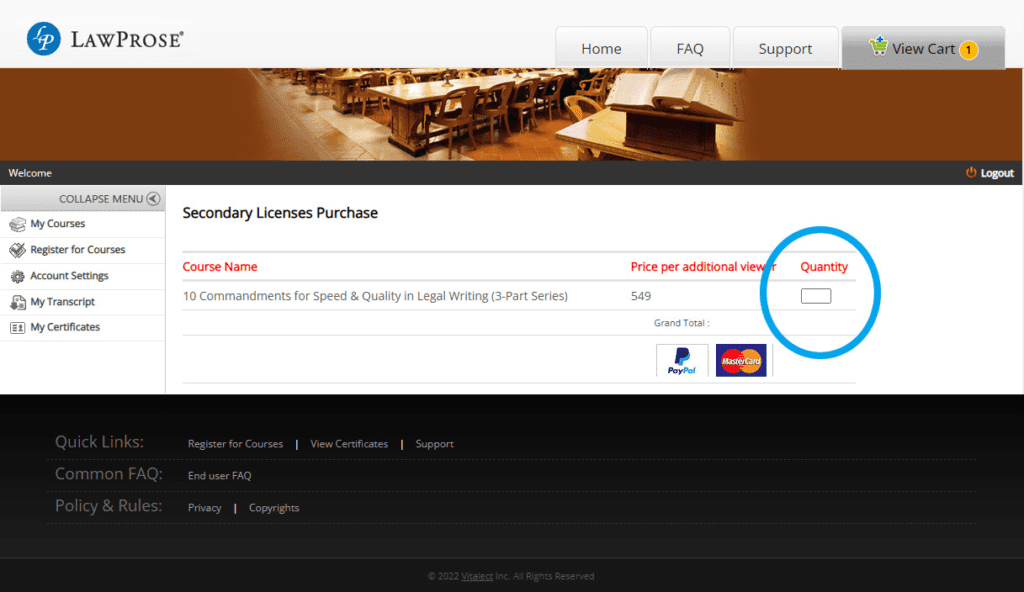Click the Logout link
The image size is (1024, 592).
[x=997, y=173]
